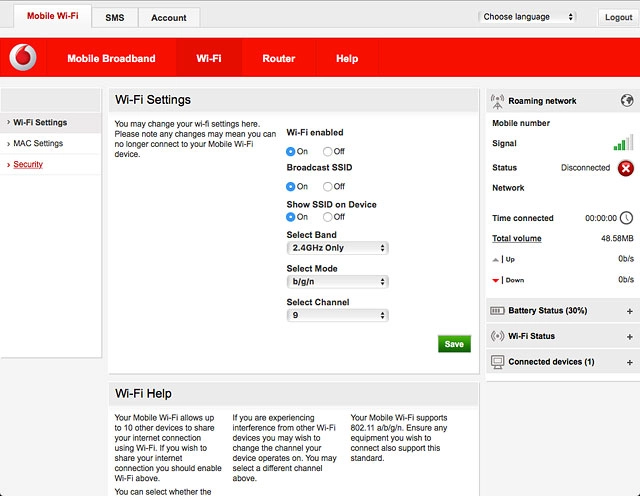Open the Select Band dropdown

(x=337, y=248)
